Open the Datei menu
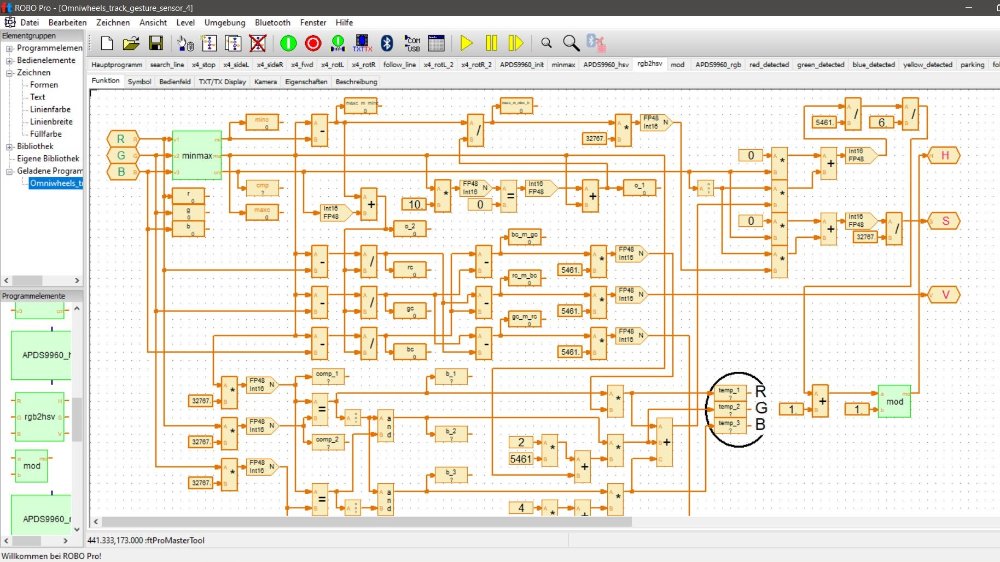Viewport: 1000px width, 562px height. [29, 22]
